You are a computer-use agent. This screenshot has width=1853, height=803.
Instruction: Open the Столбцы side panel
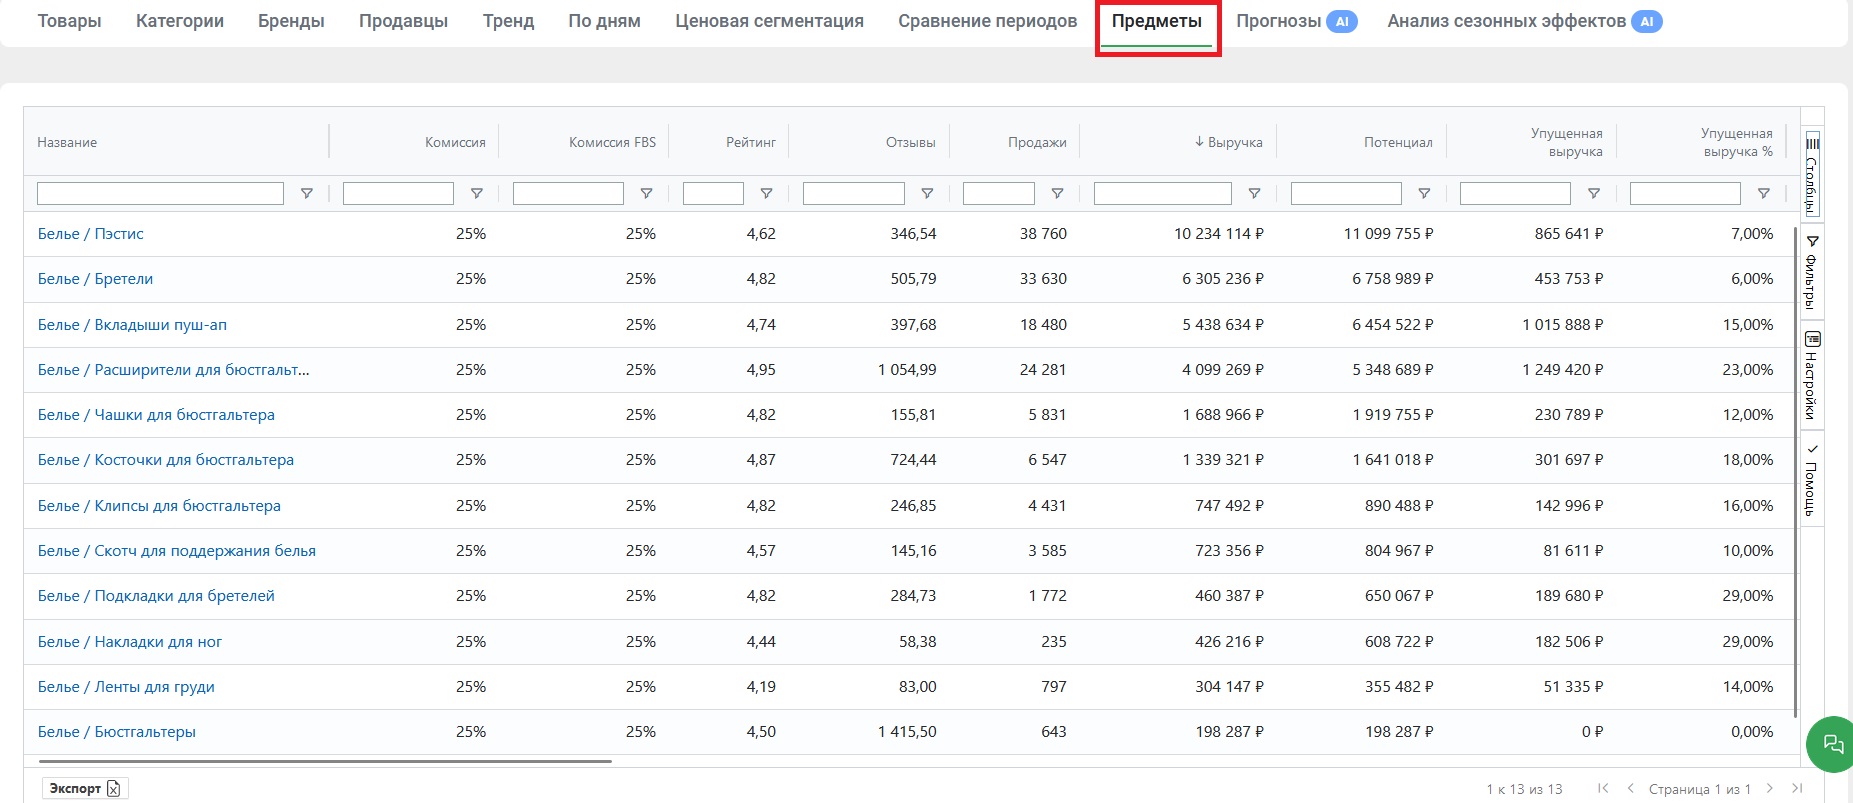(1812, 172)
